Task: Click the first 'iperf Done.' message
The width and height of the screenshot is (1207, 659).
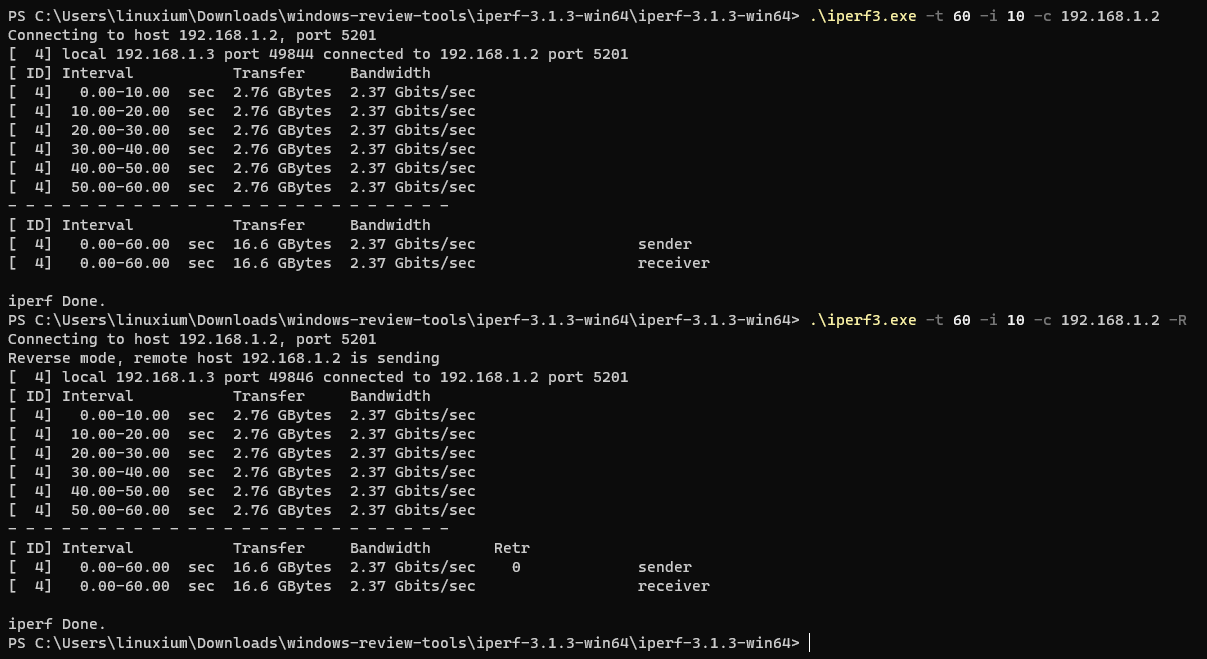Action: click(57, 301)
